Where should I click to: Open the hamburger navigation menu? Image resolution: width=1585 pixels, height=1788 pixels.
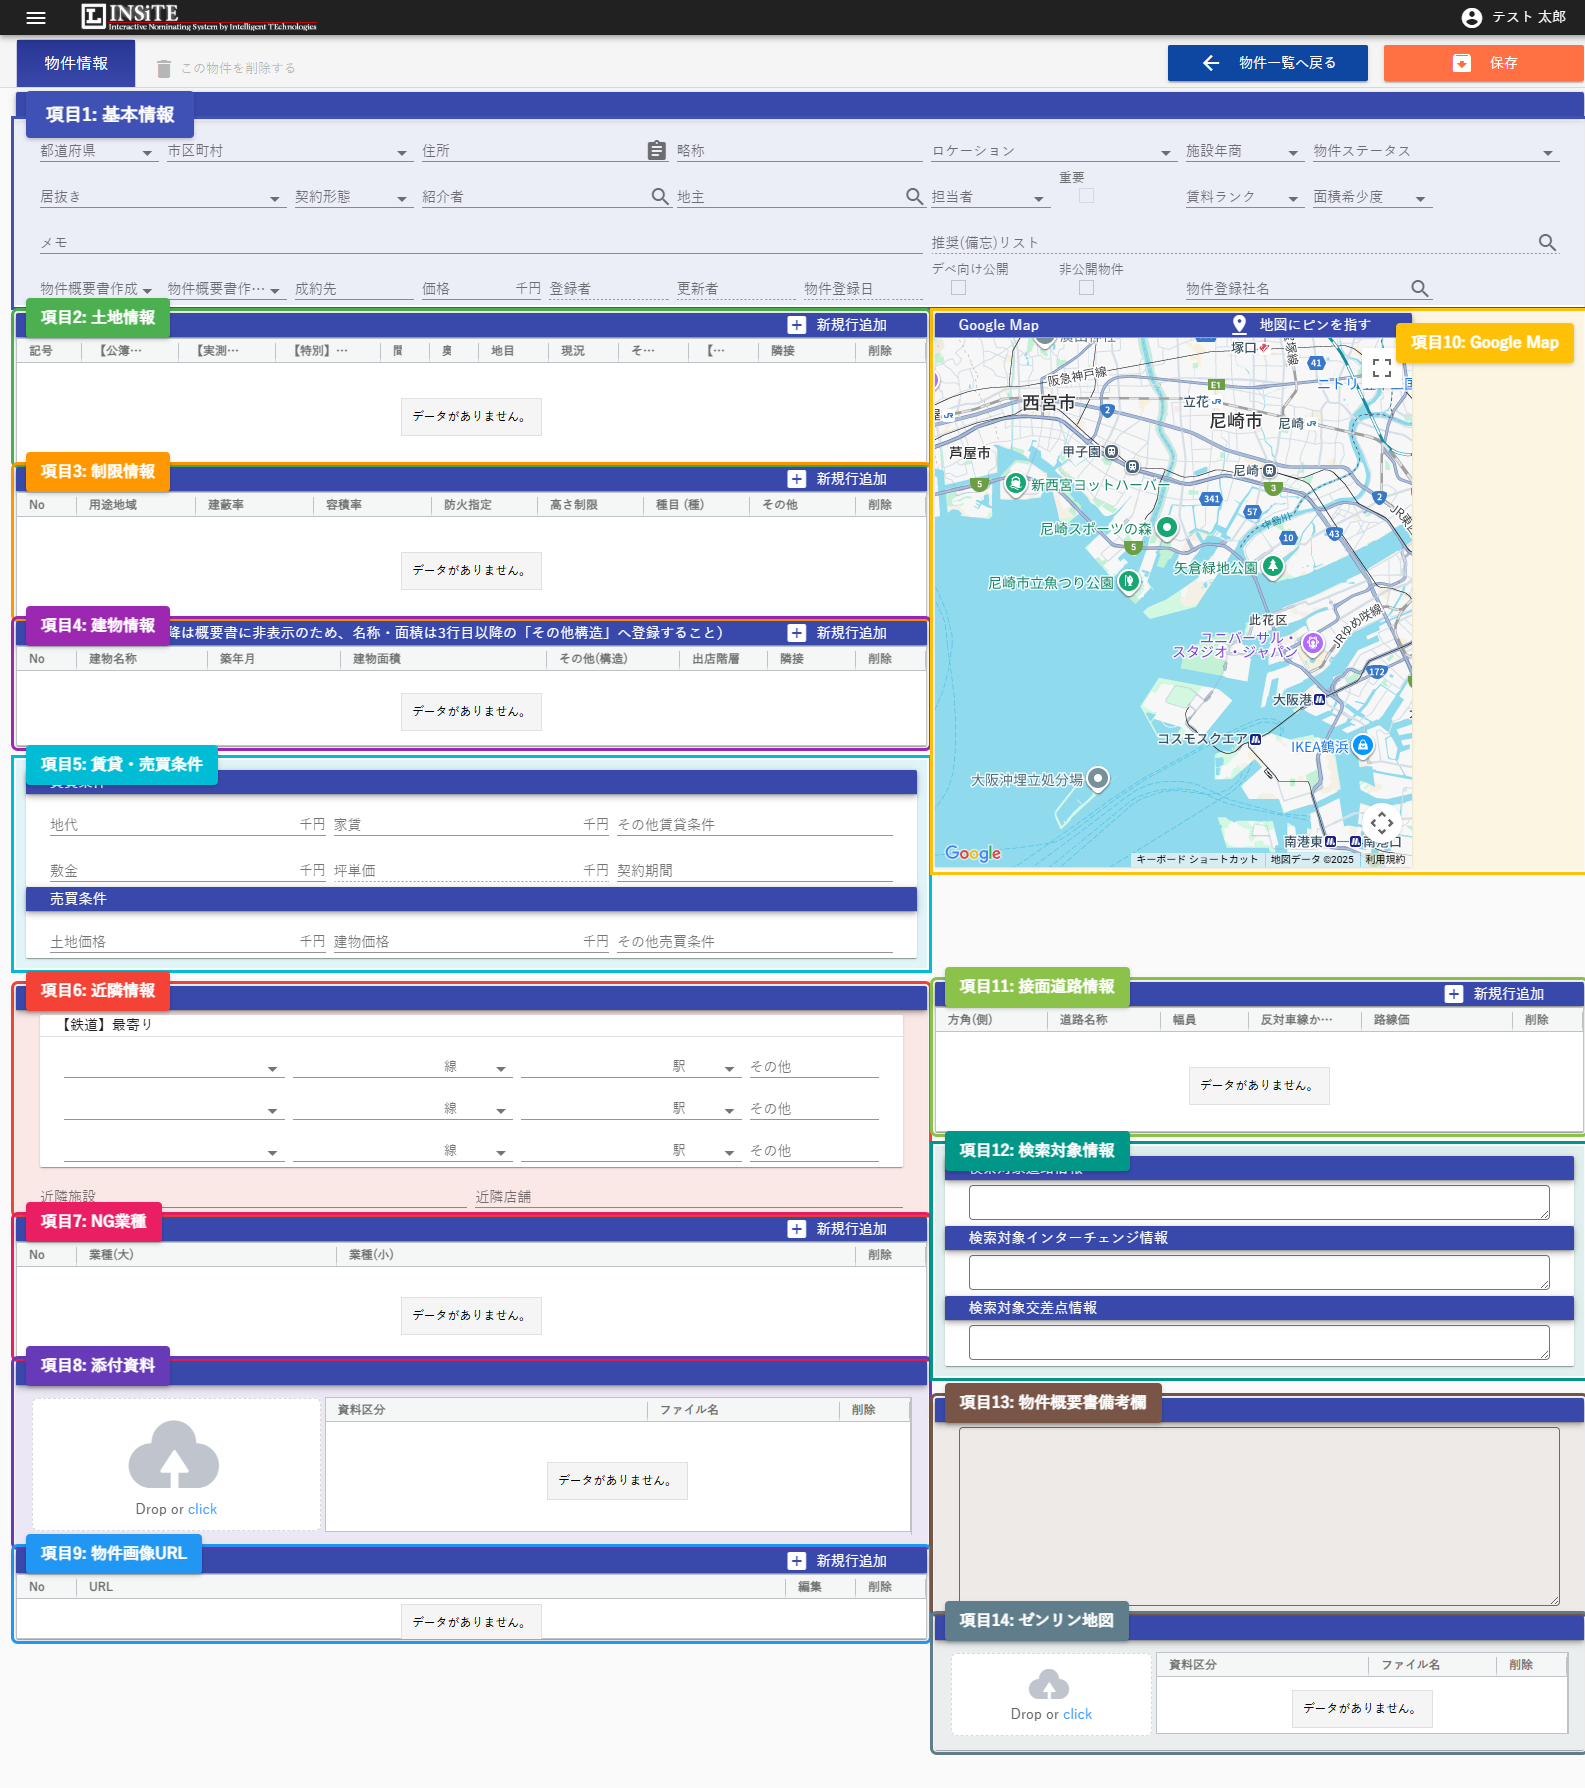36,17
